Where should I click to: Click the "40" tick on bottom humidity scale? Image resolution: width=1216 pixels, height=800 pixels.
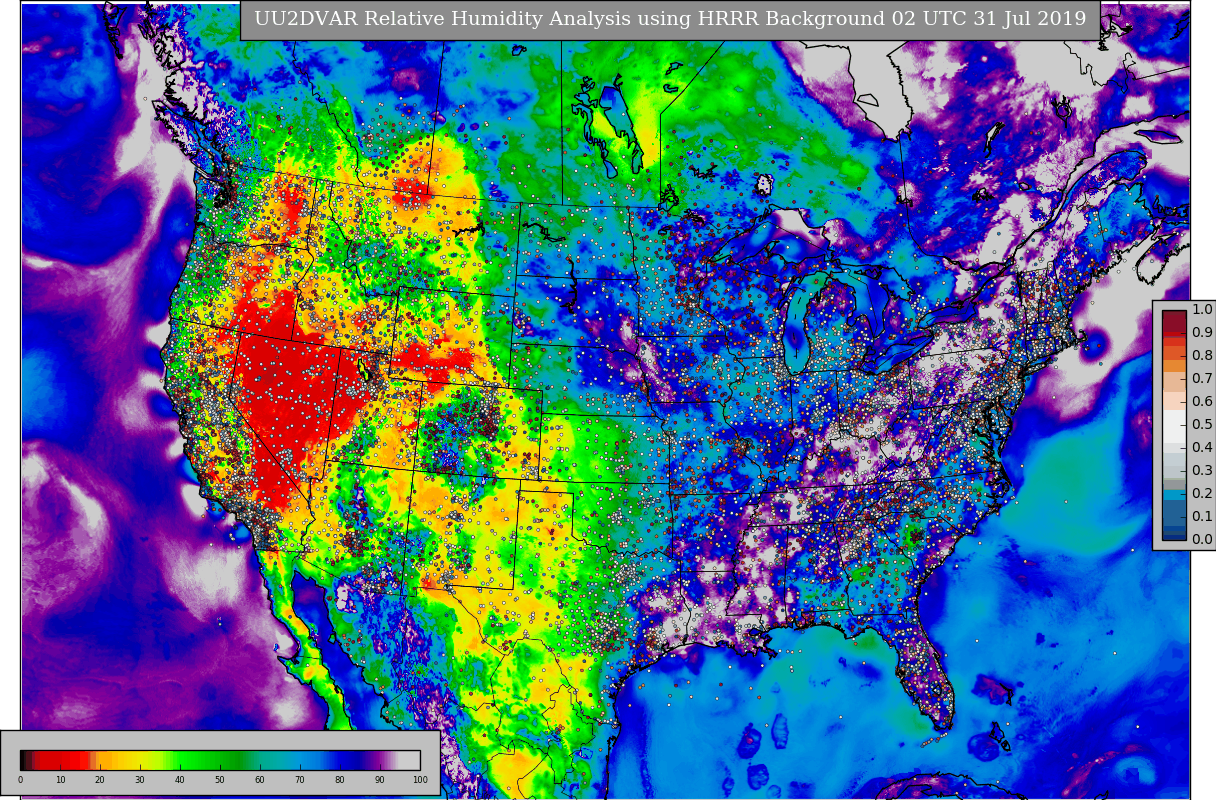[180, 780]
